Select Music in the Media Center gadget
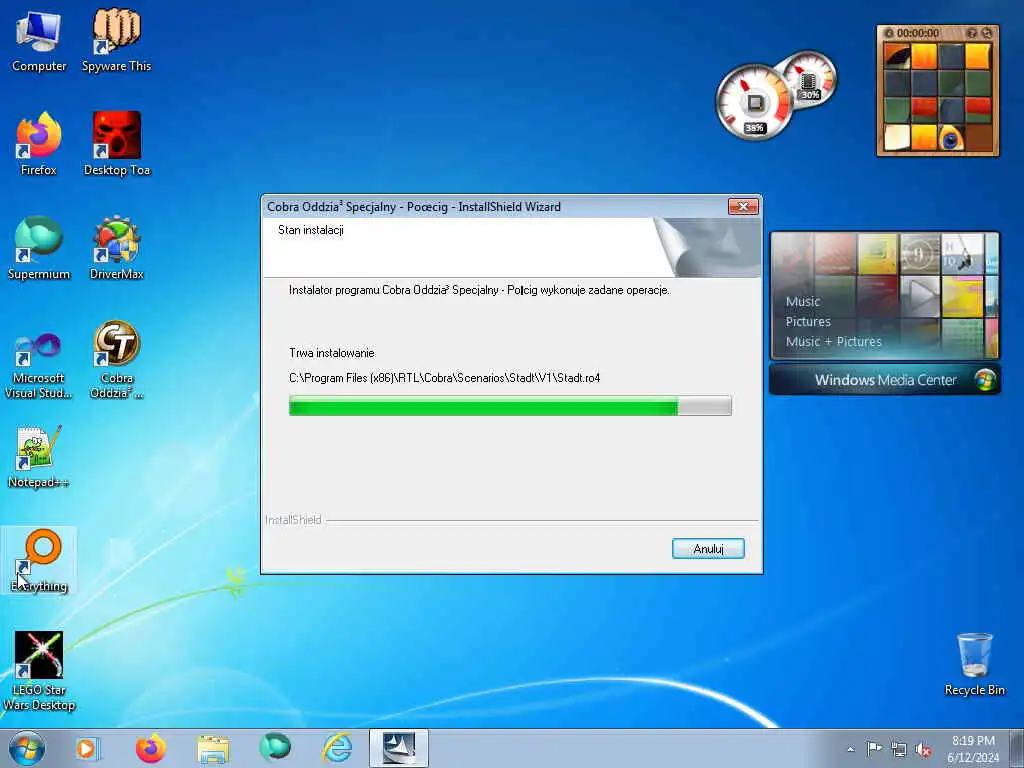Screen dimensions: 1024x768 [x=803, y=302]
